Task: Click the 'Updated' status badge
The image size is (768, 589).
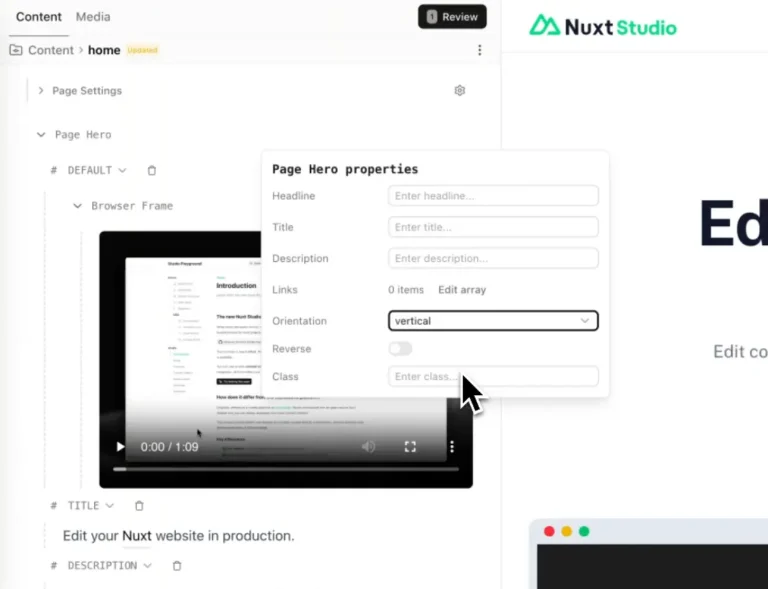Action: pyautogui.click(x=143, y=50)
